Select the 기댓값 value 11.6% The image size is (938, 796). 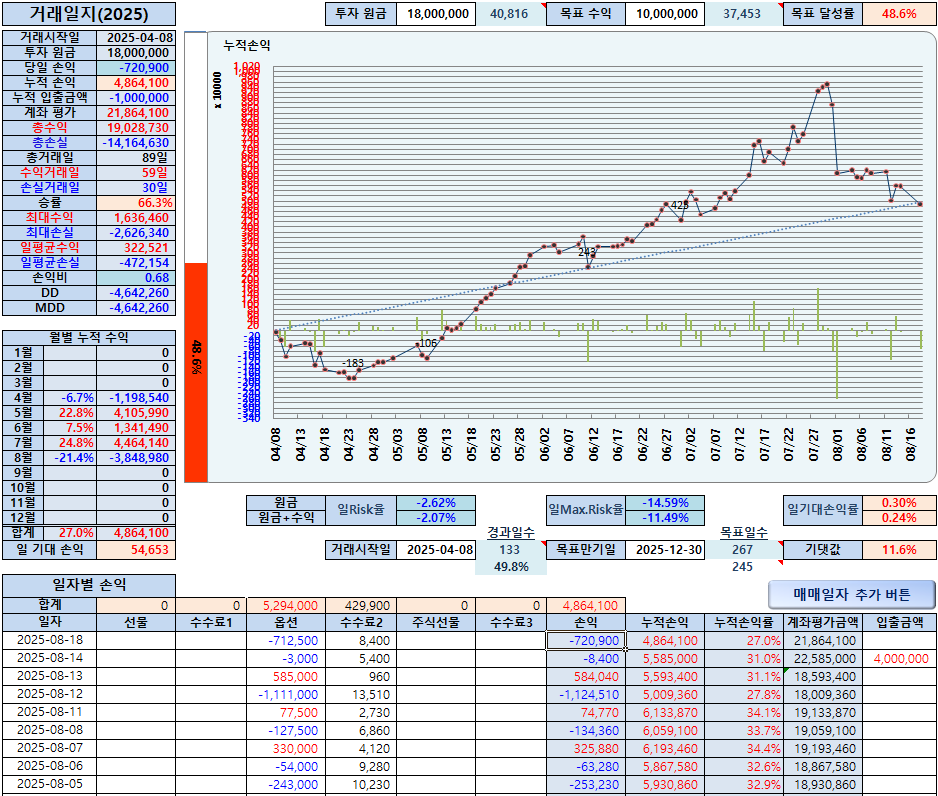tap(899, 550)
